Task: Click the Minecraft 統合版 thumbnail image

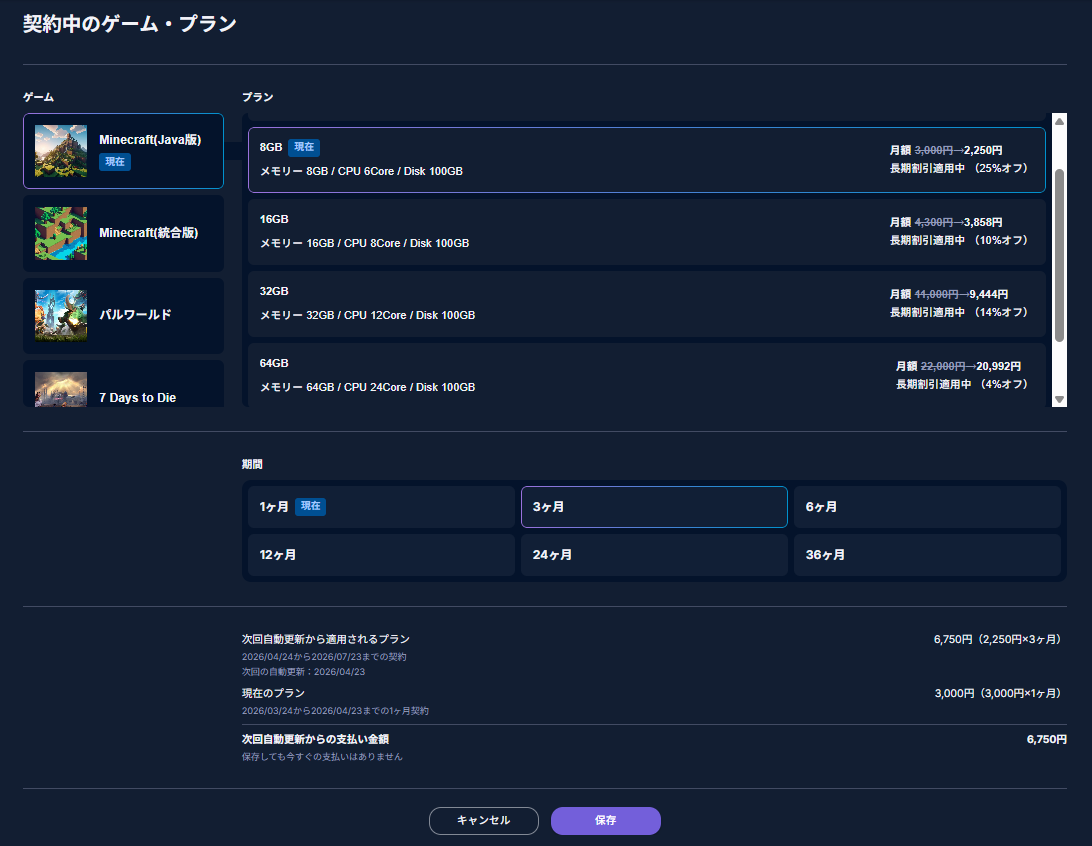Action: (61, 233)
